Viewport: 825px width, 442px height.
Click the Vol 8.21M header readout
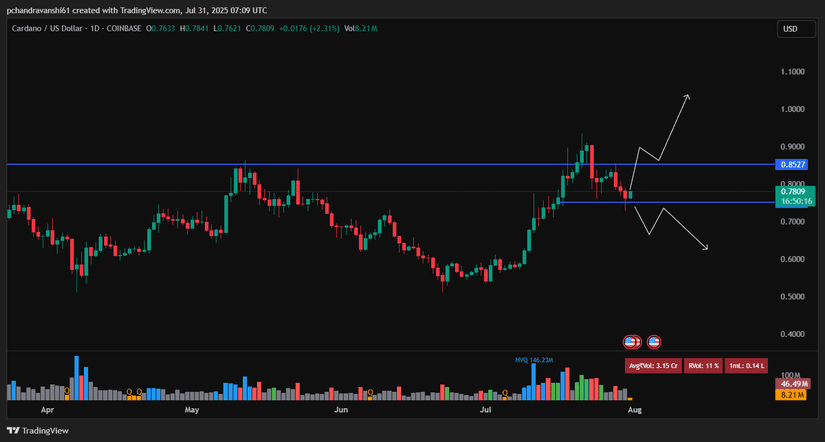360,28
